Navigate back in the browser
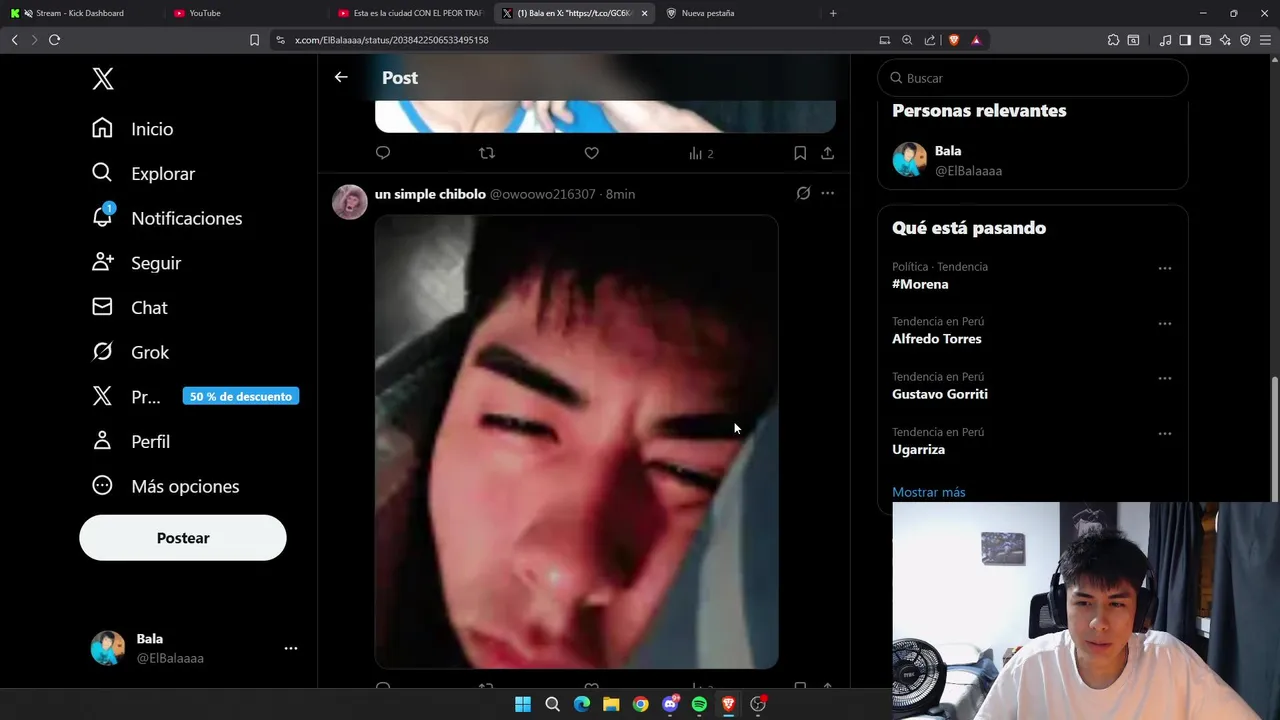This screenshot has height=720, width=1280. pyautogui.click(x=14, y=40)
